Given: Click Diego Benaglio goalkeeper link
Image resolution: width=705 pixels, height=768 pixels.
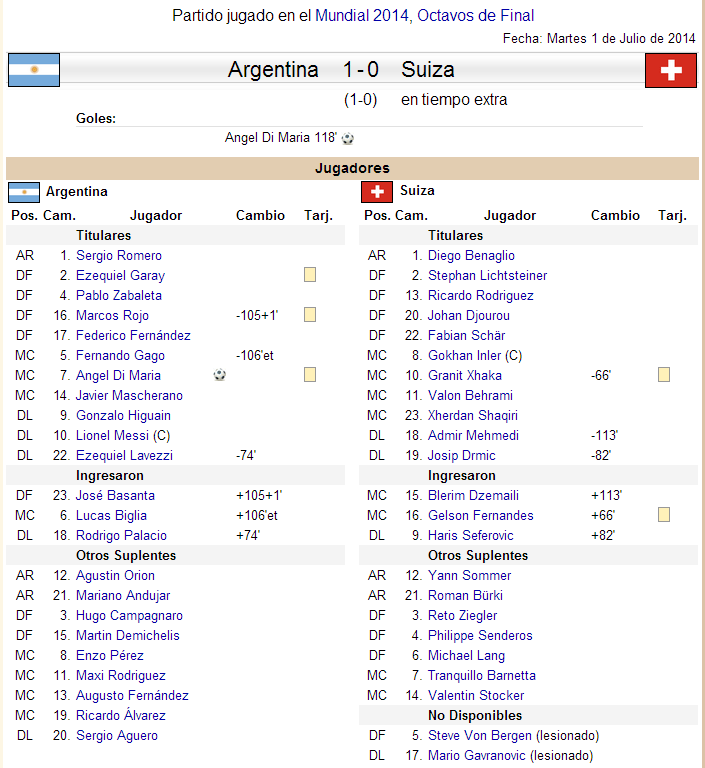Looking at the screenshot, I should [x=471, y=255].
